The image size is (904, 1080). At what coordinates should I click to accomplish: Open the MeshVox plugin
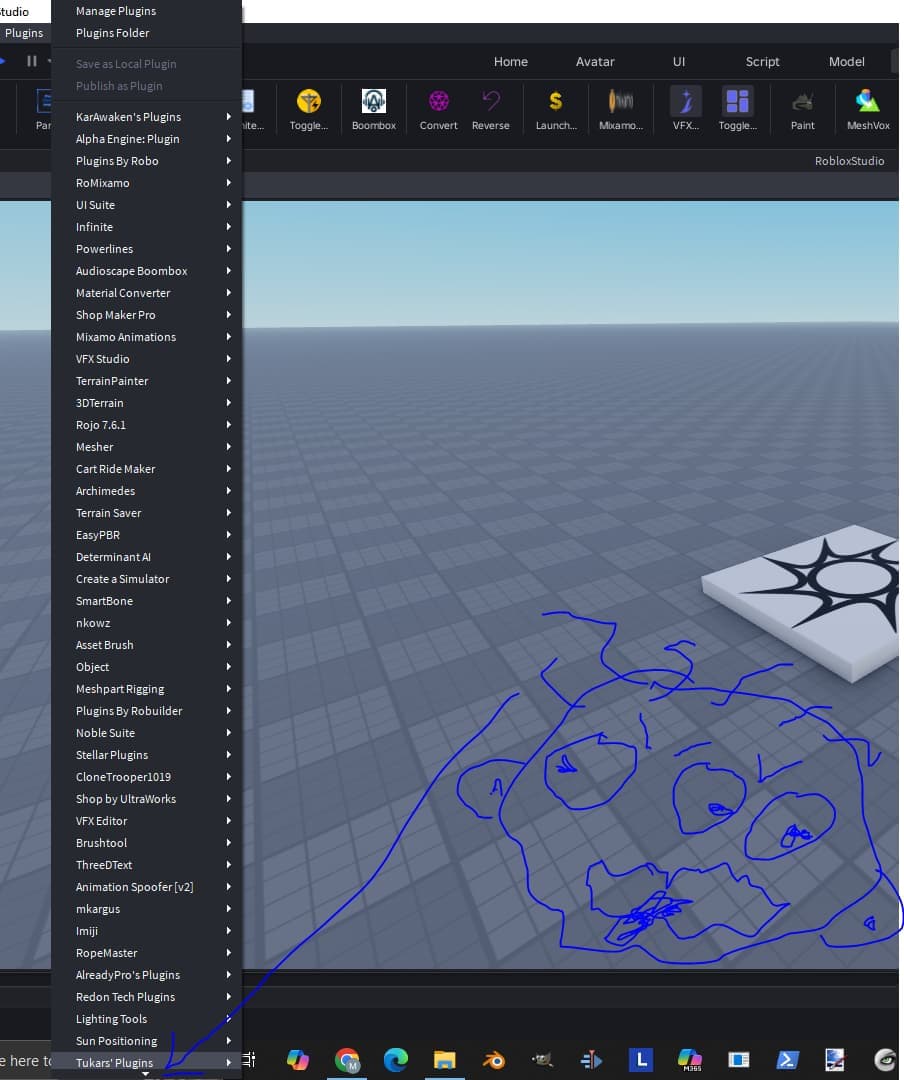tap(867, 110)
